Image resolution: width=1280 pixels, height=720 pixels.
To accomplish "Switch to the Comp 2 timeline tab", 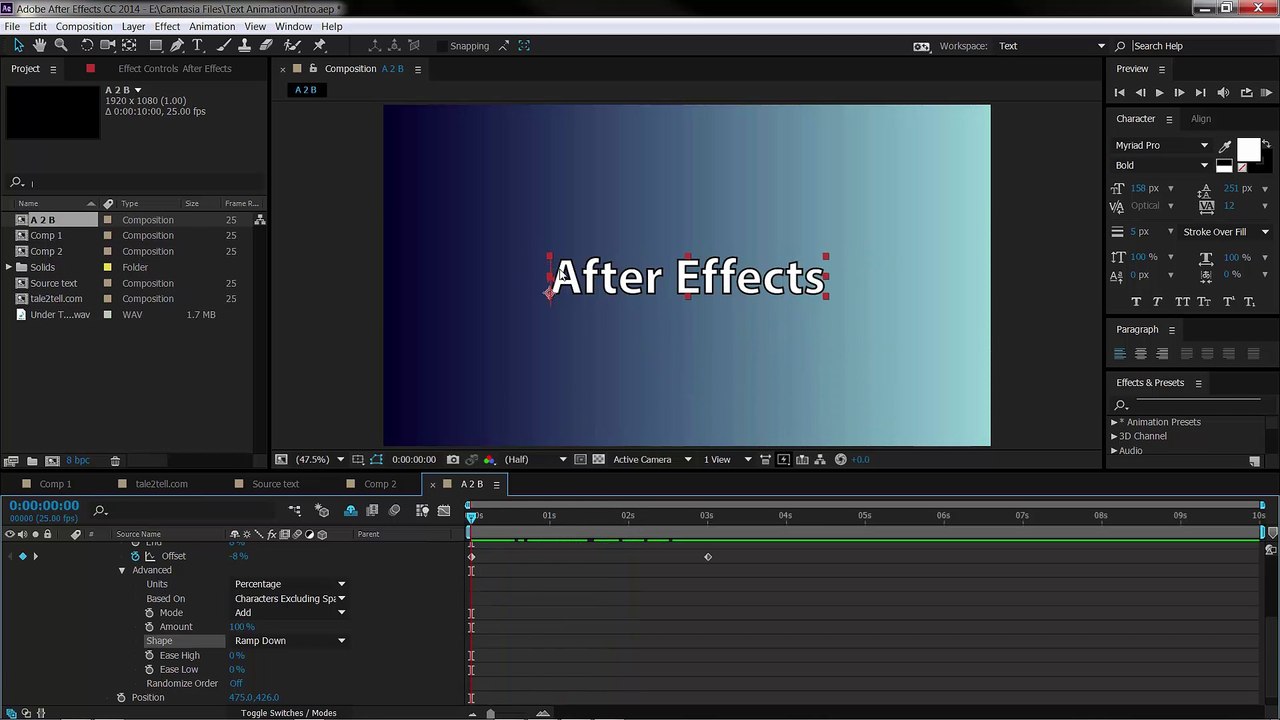I will pos(380,484).
